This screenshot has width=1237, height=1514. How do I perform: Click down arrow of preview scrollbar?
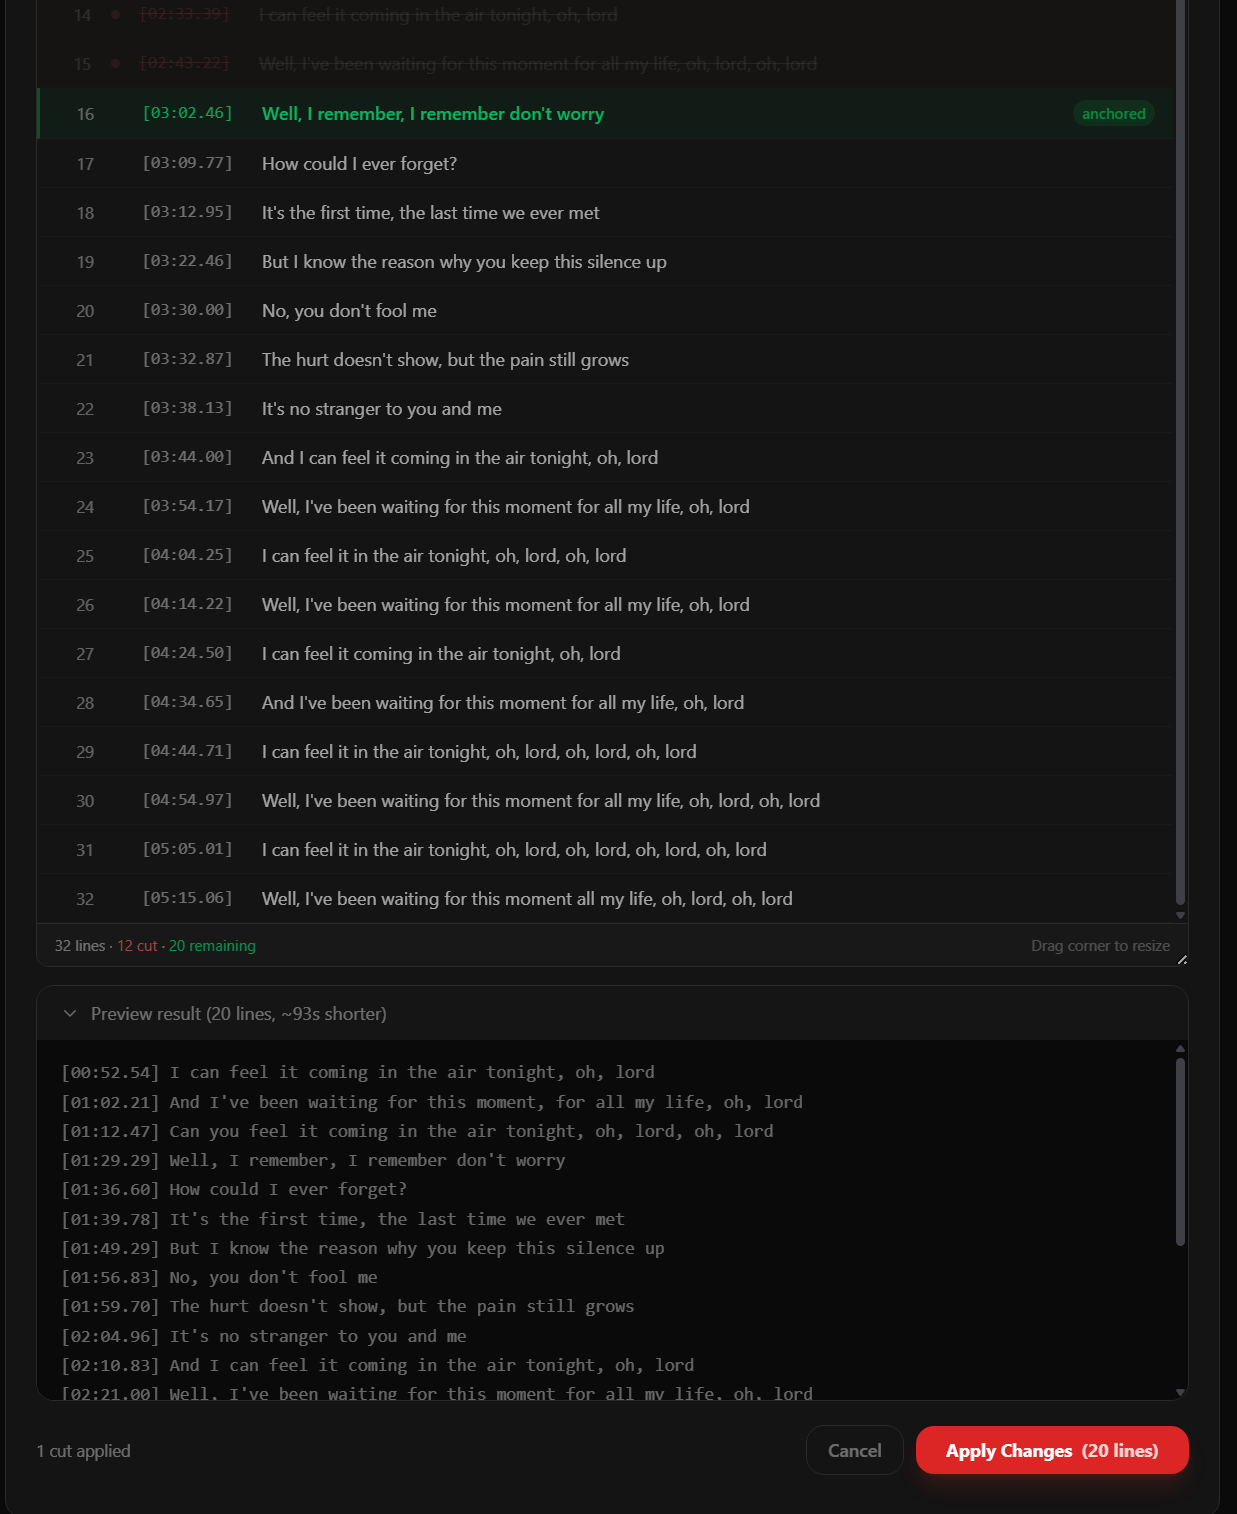(x=1180, y=1392)
